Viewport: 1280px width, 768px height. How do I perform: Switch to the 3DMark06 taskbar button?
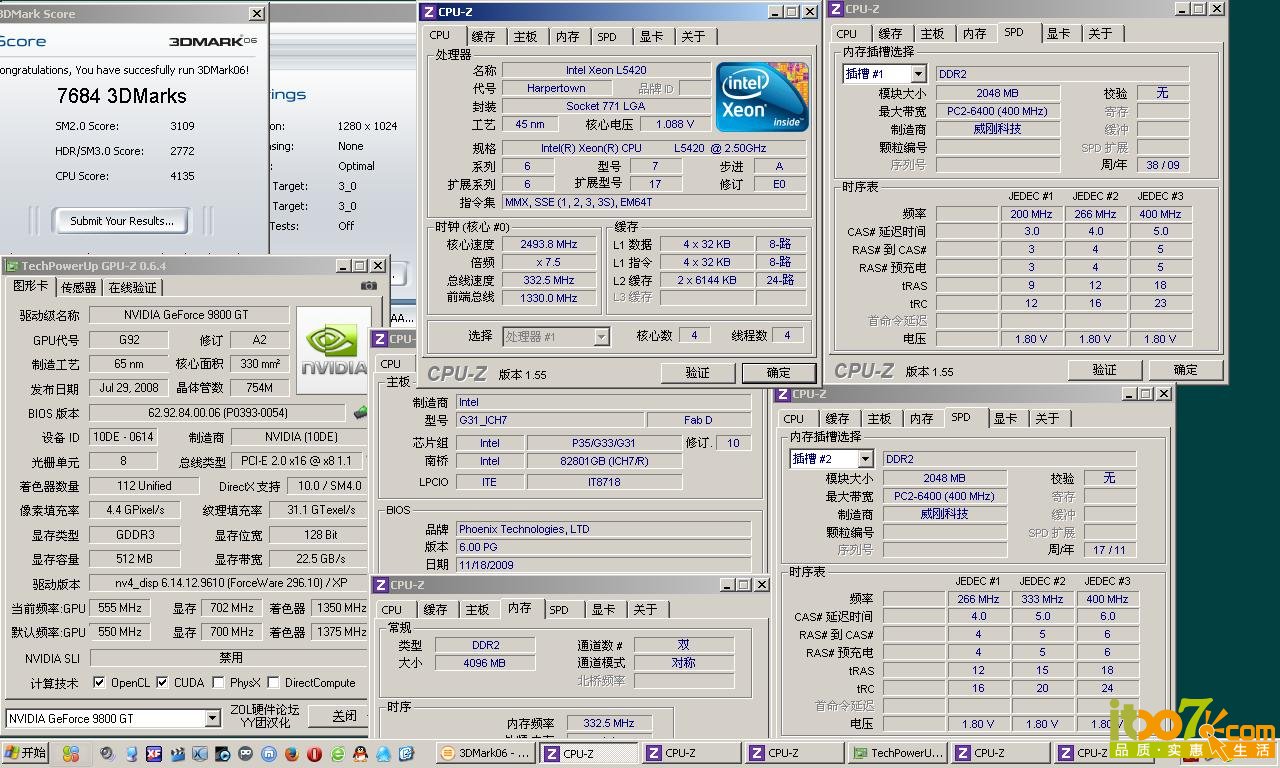point(485,753)
